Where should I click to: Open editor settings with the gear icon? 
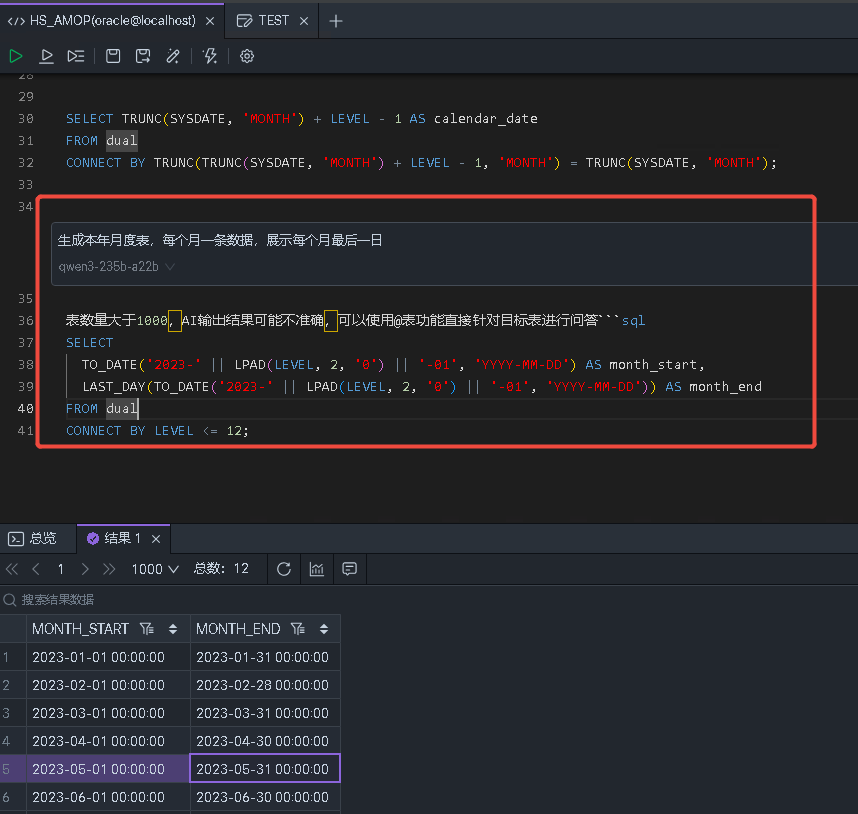pyautogui.click(x=247, y=56)
